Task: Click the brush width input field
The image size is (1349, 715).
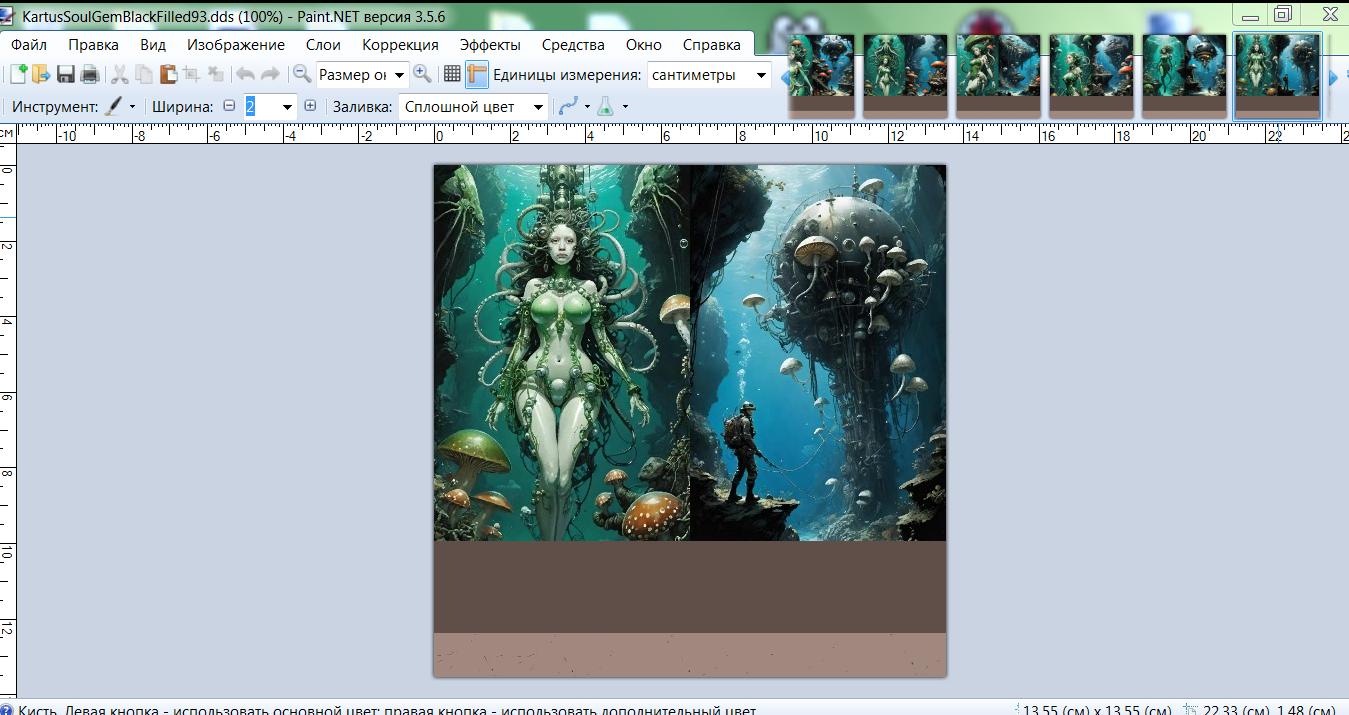Action: pyautogui.click(x=260, y=106)
